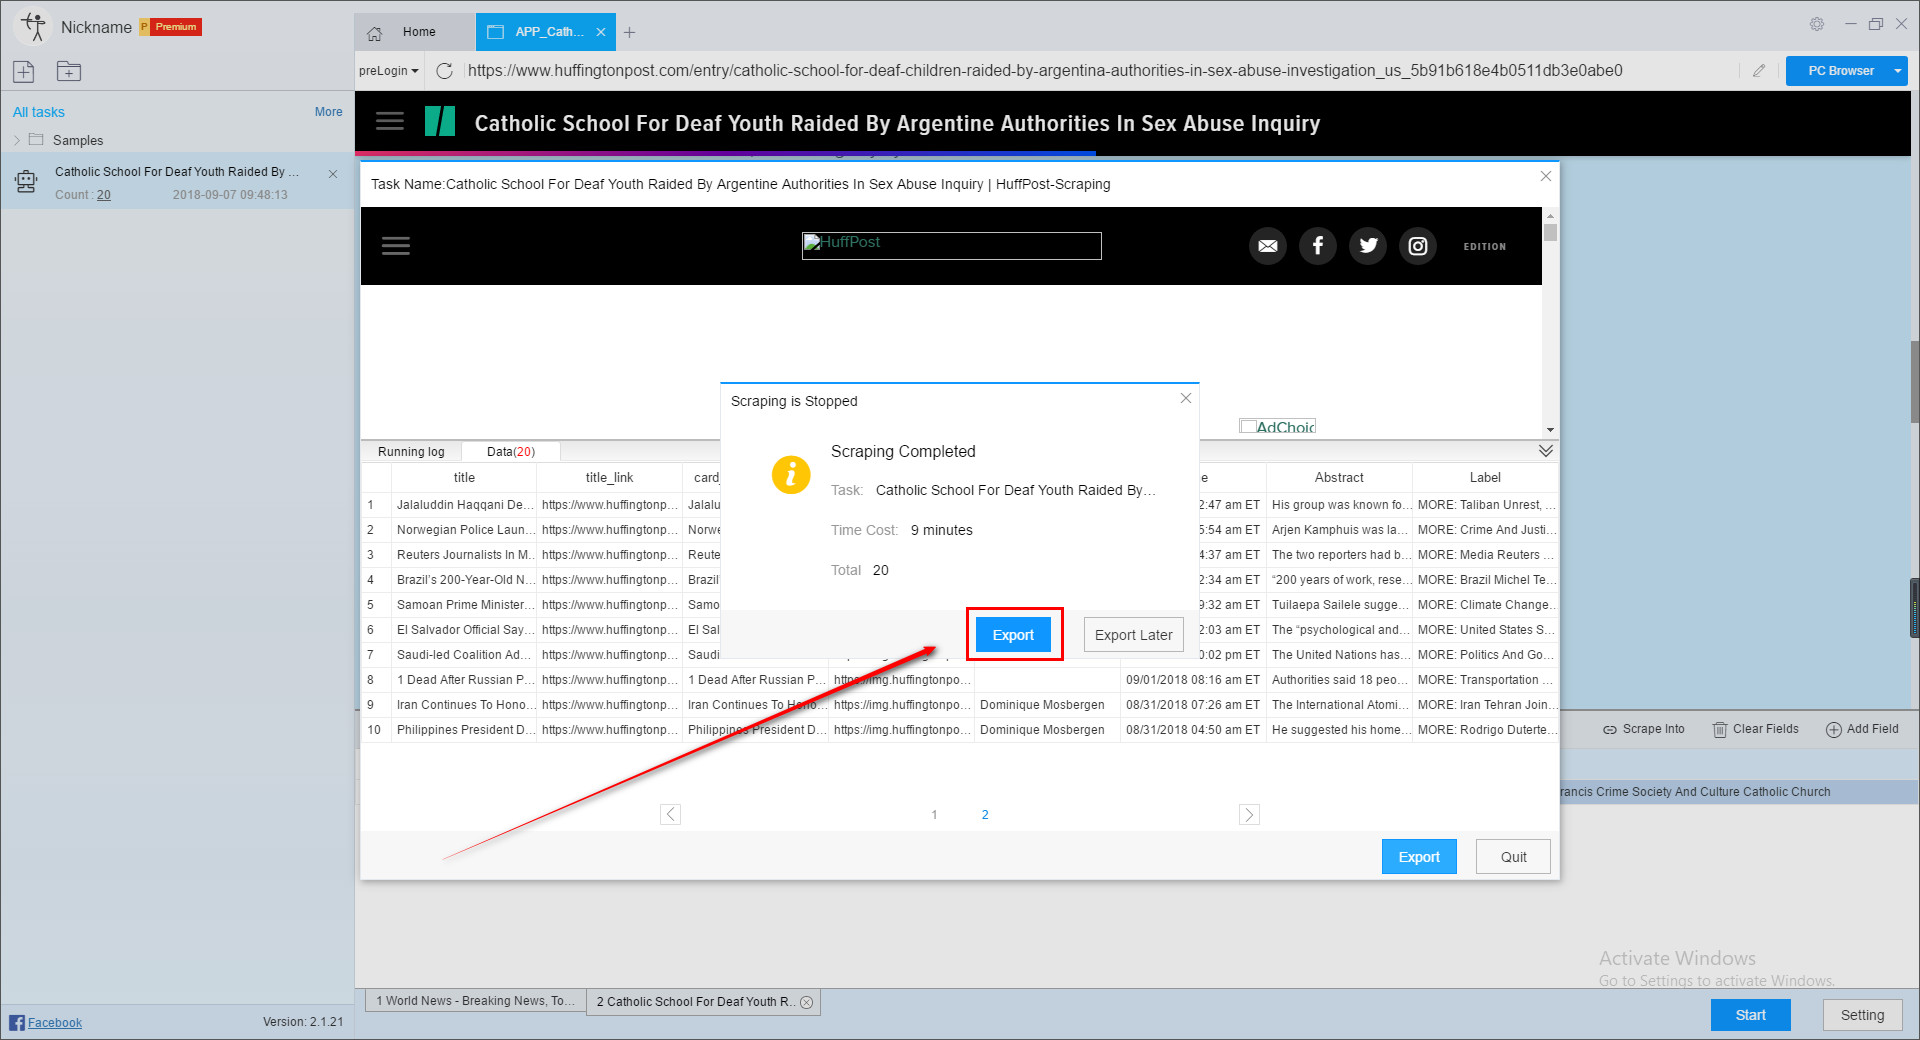Switch to the APP_Cath tab
Screen dimensions: 1920x1040
tap(546, 32)
